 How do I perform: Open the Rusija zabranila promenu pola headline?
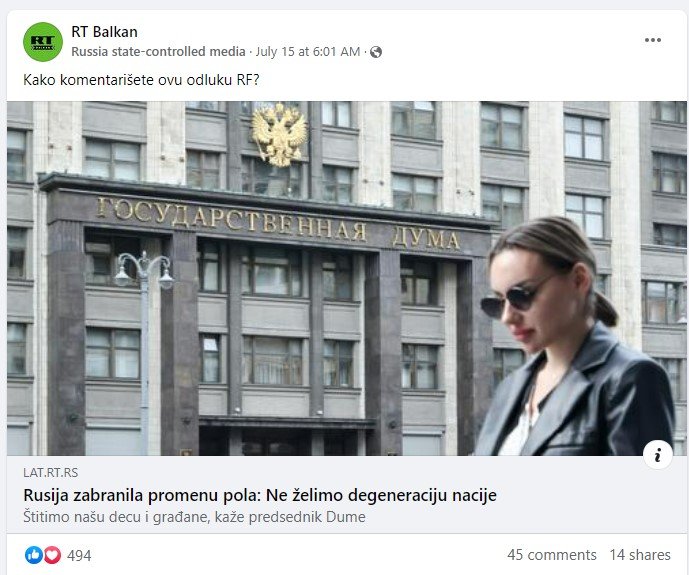pos(260,495)
